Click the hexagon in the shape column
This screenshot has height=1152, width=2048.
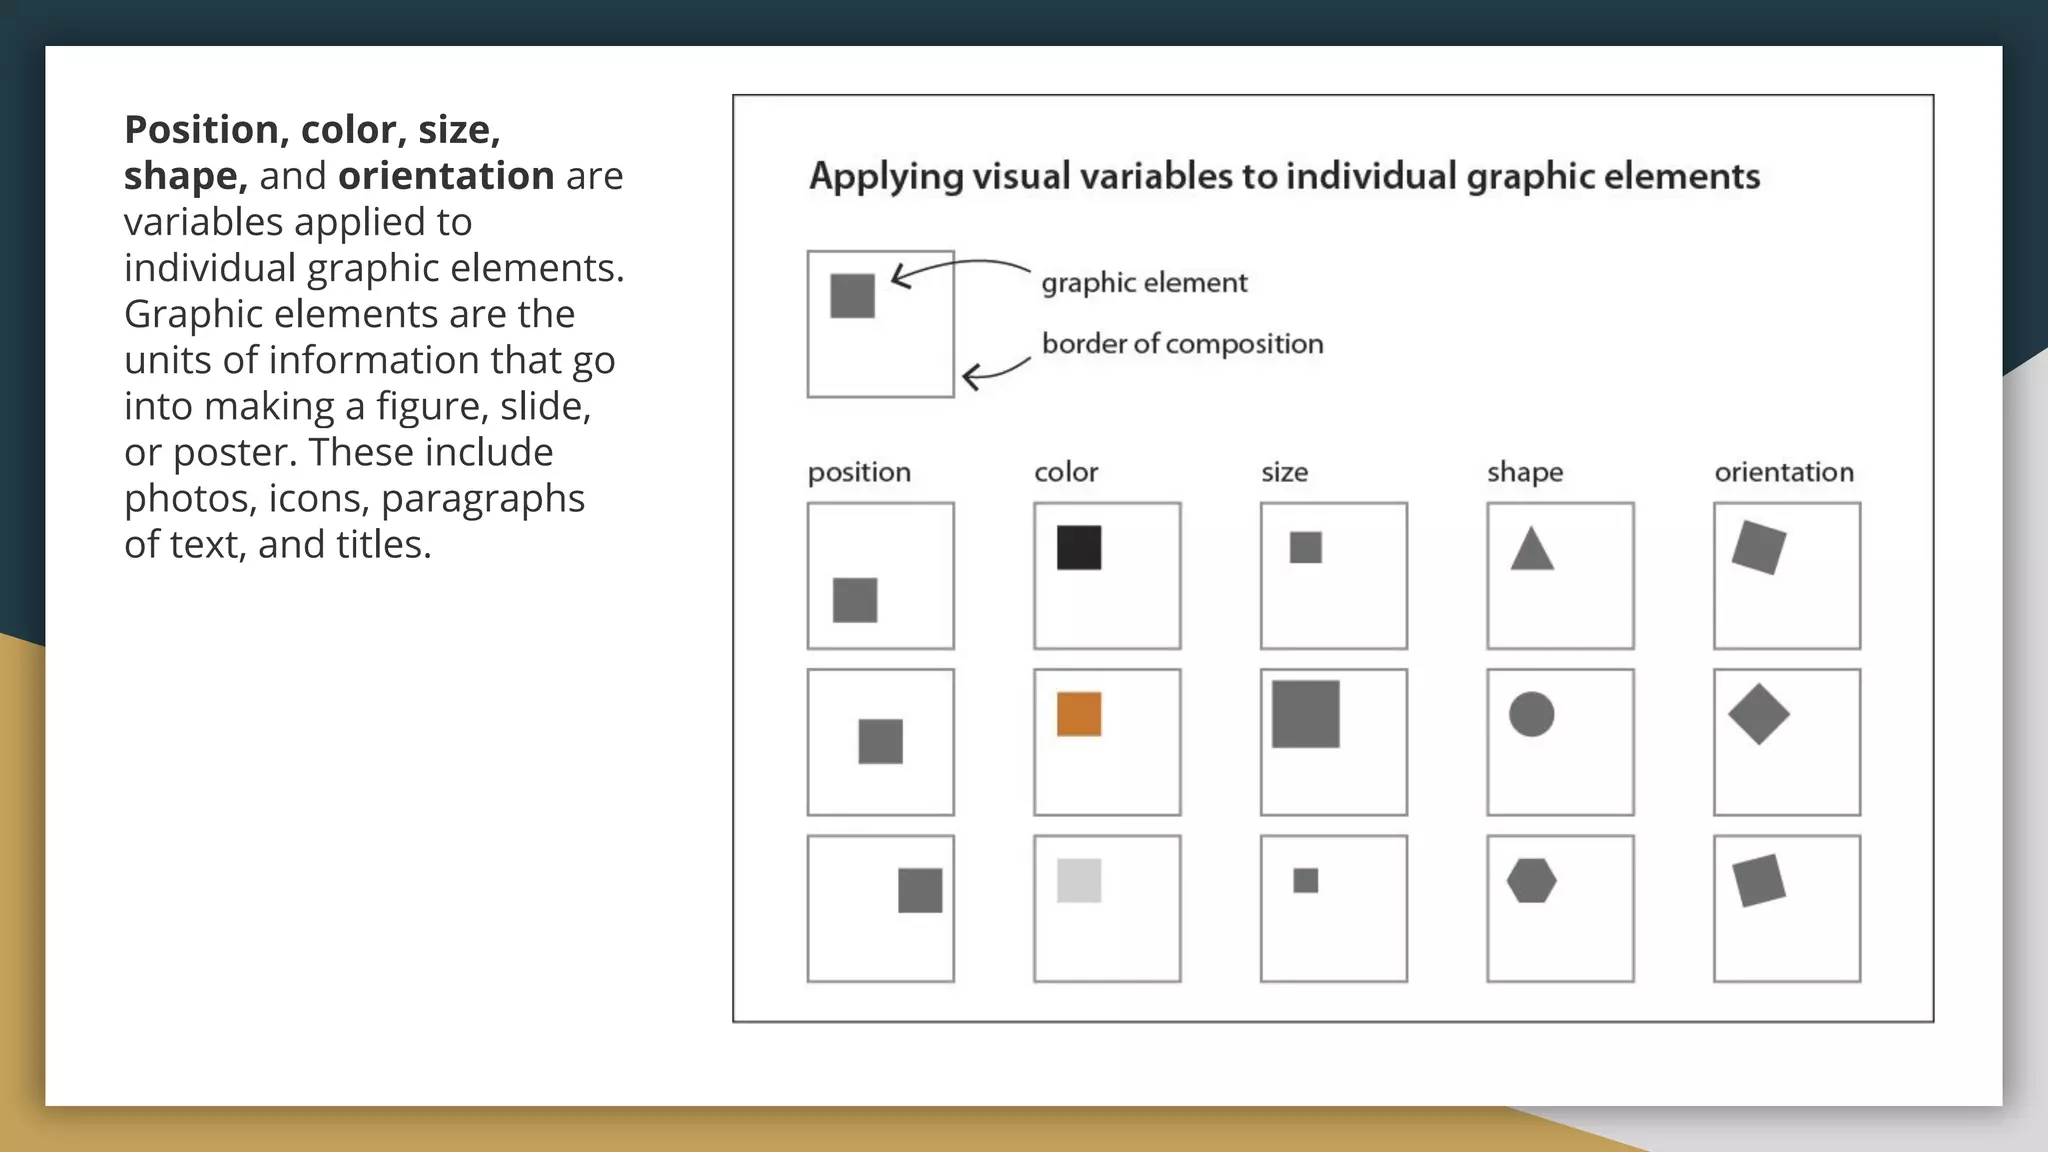pos(1532,881)
